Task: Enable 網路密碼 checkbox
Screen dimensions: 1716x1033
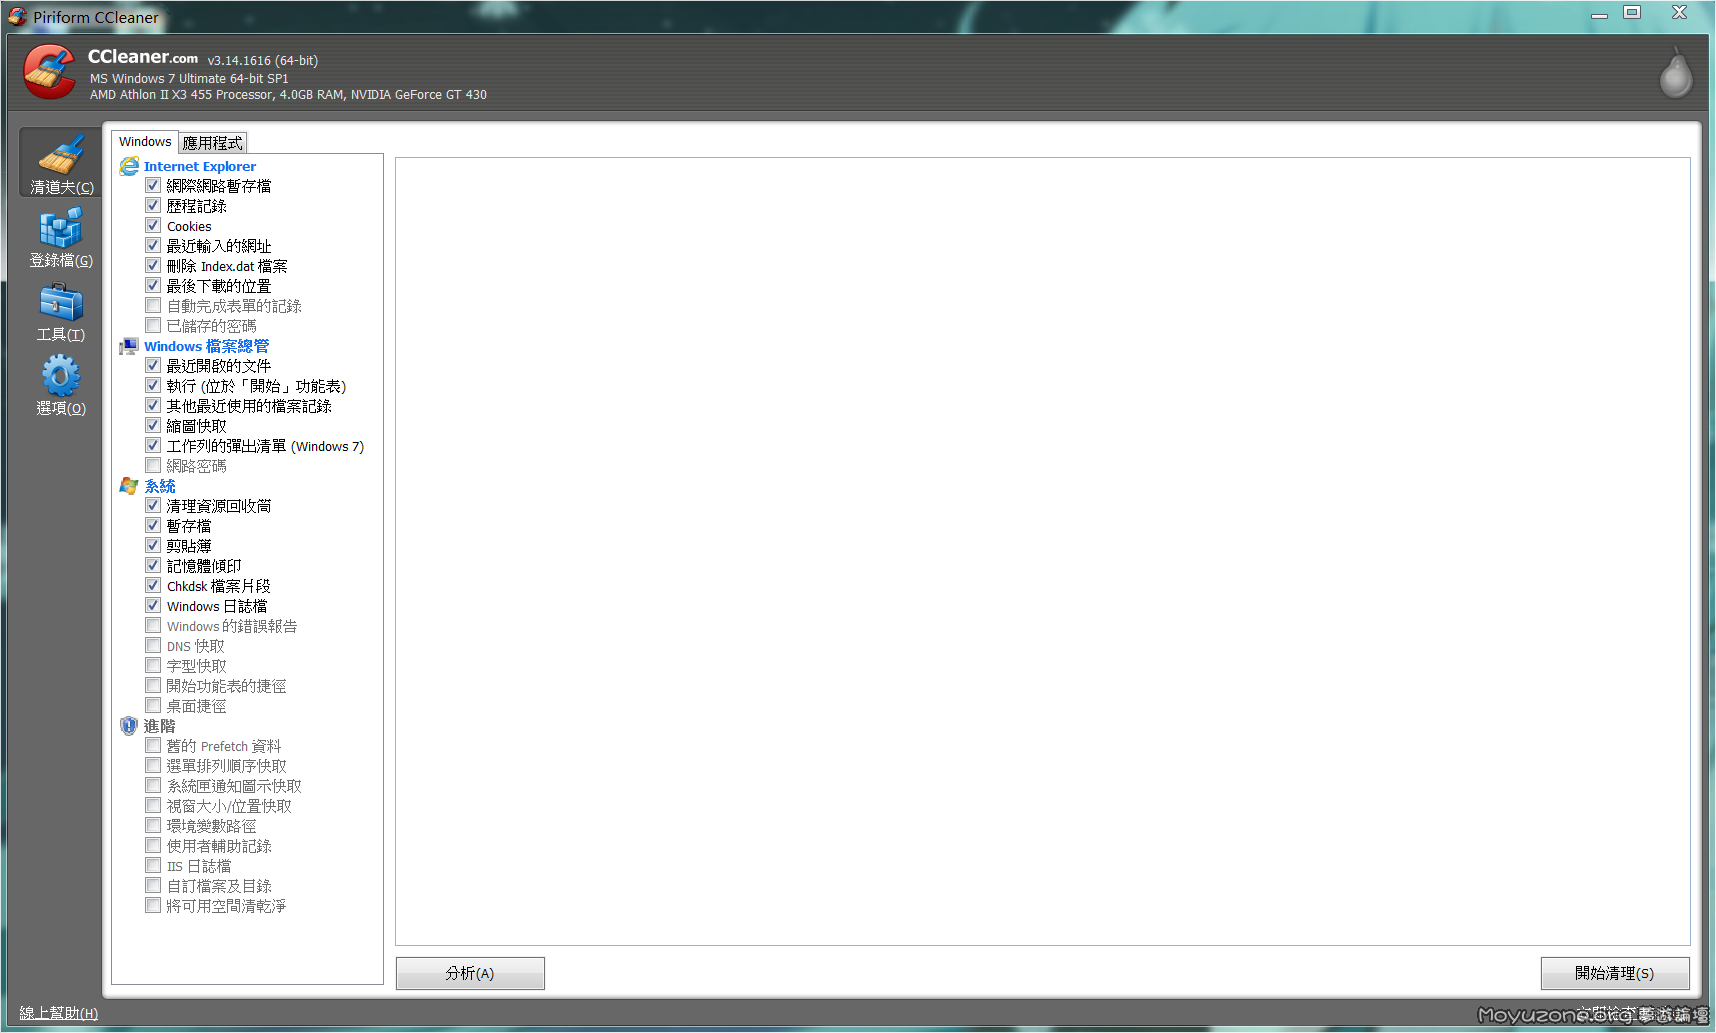Action: tap(153, 465)
